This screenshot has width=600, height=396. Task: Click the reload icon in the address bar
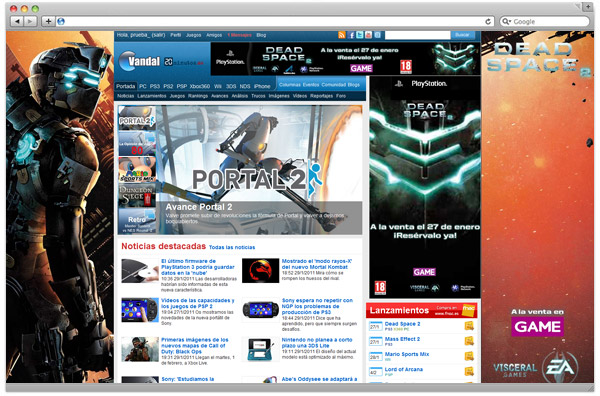[x=488, y=21]
